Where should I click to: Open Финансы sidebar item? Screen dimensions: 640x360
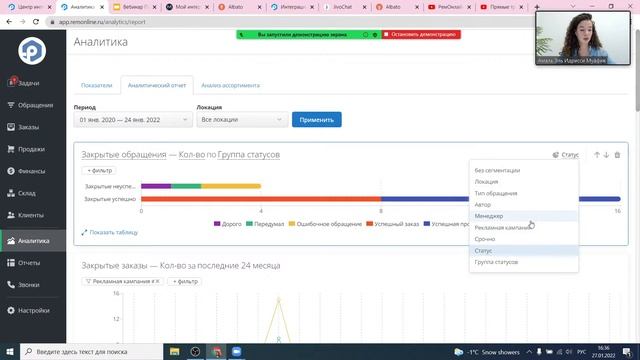[26, 171]
